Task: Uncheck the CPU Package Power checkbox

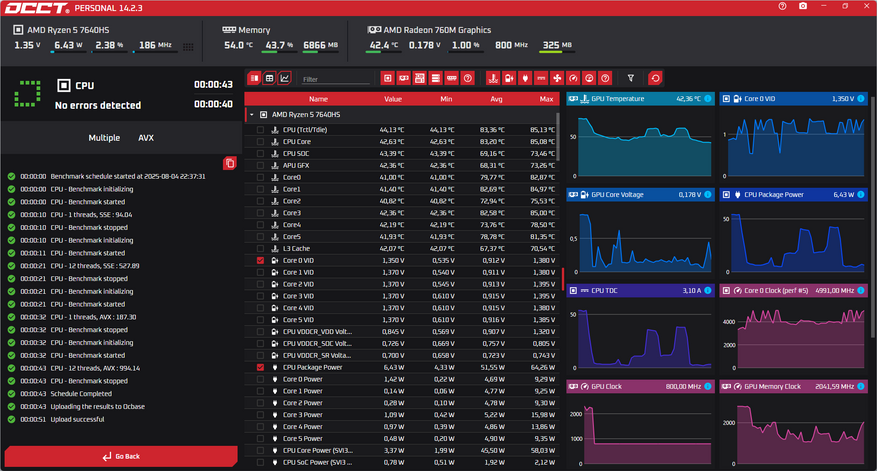Action: (260, 368)
